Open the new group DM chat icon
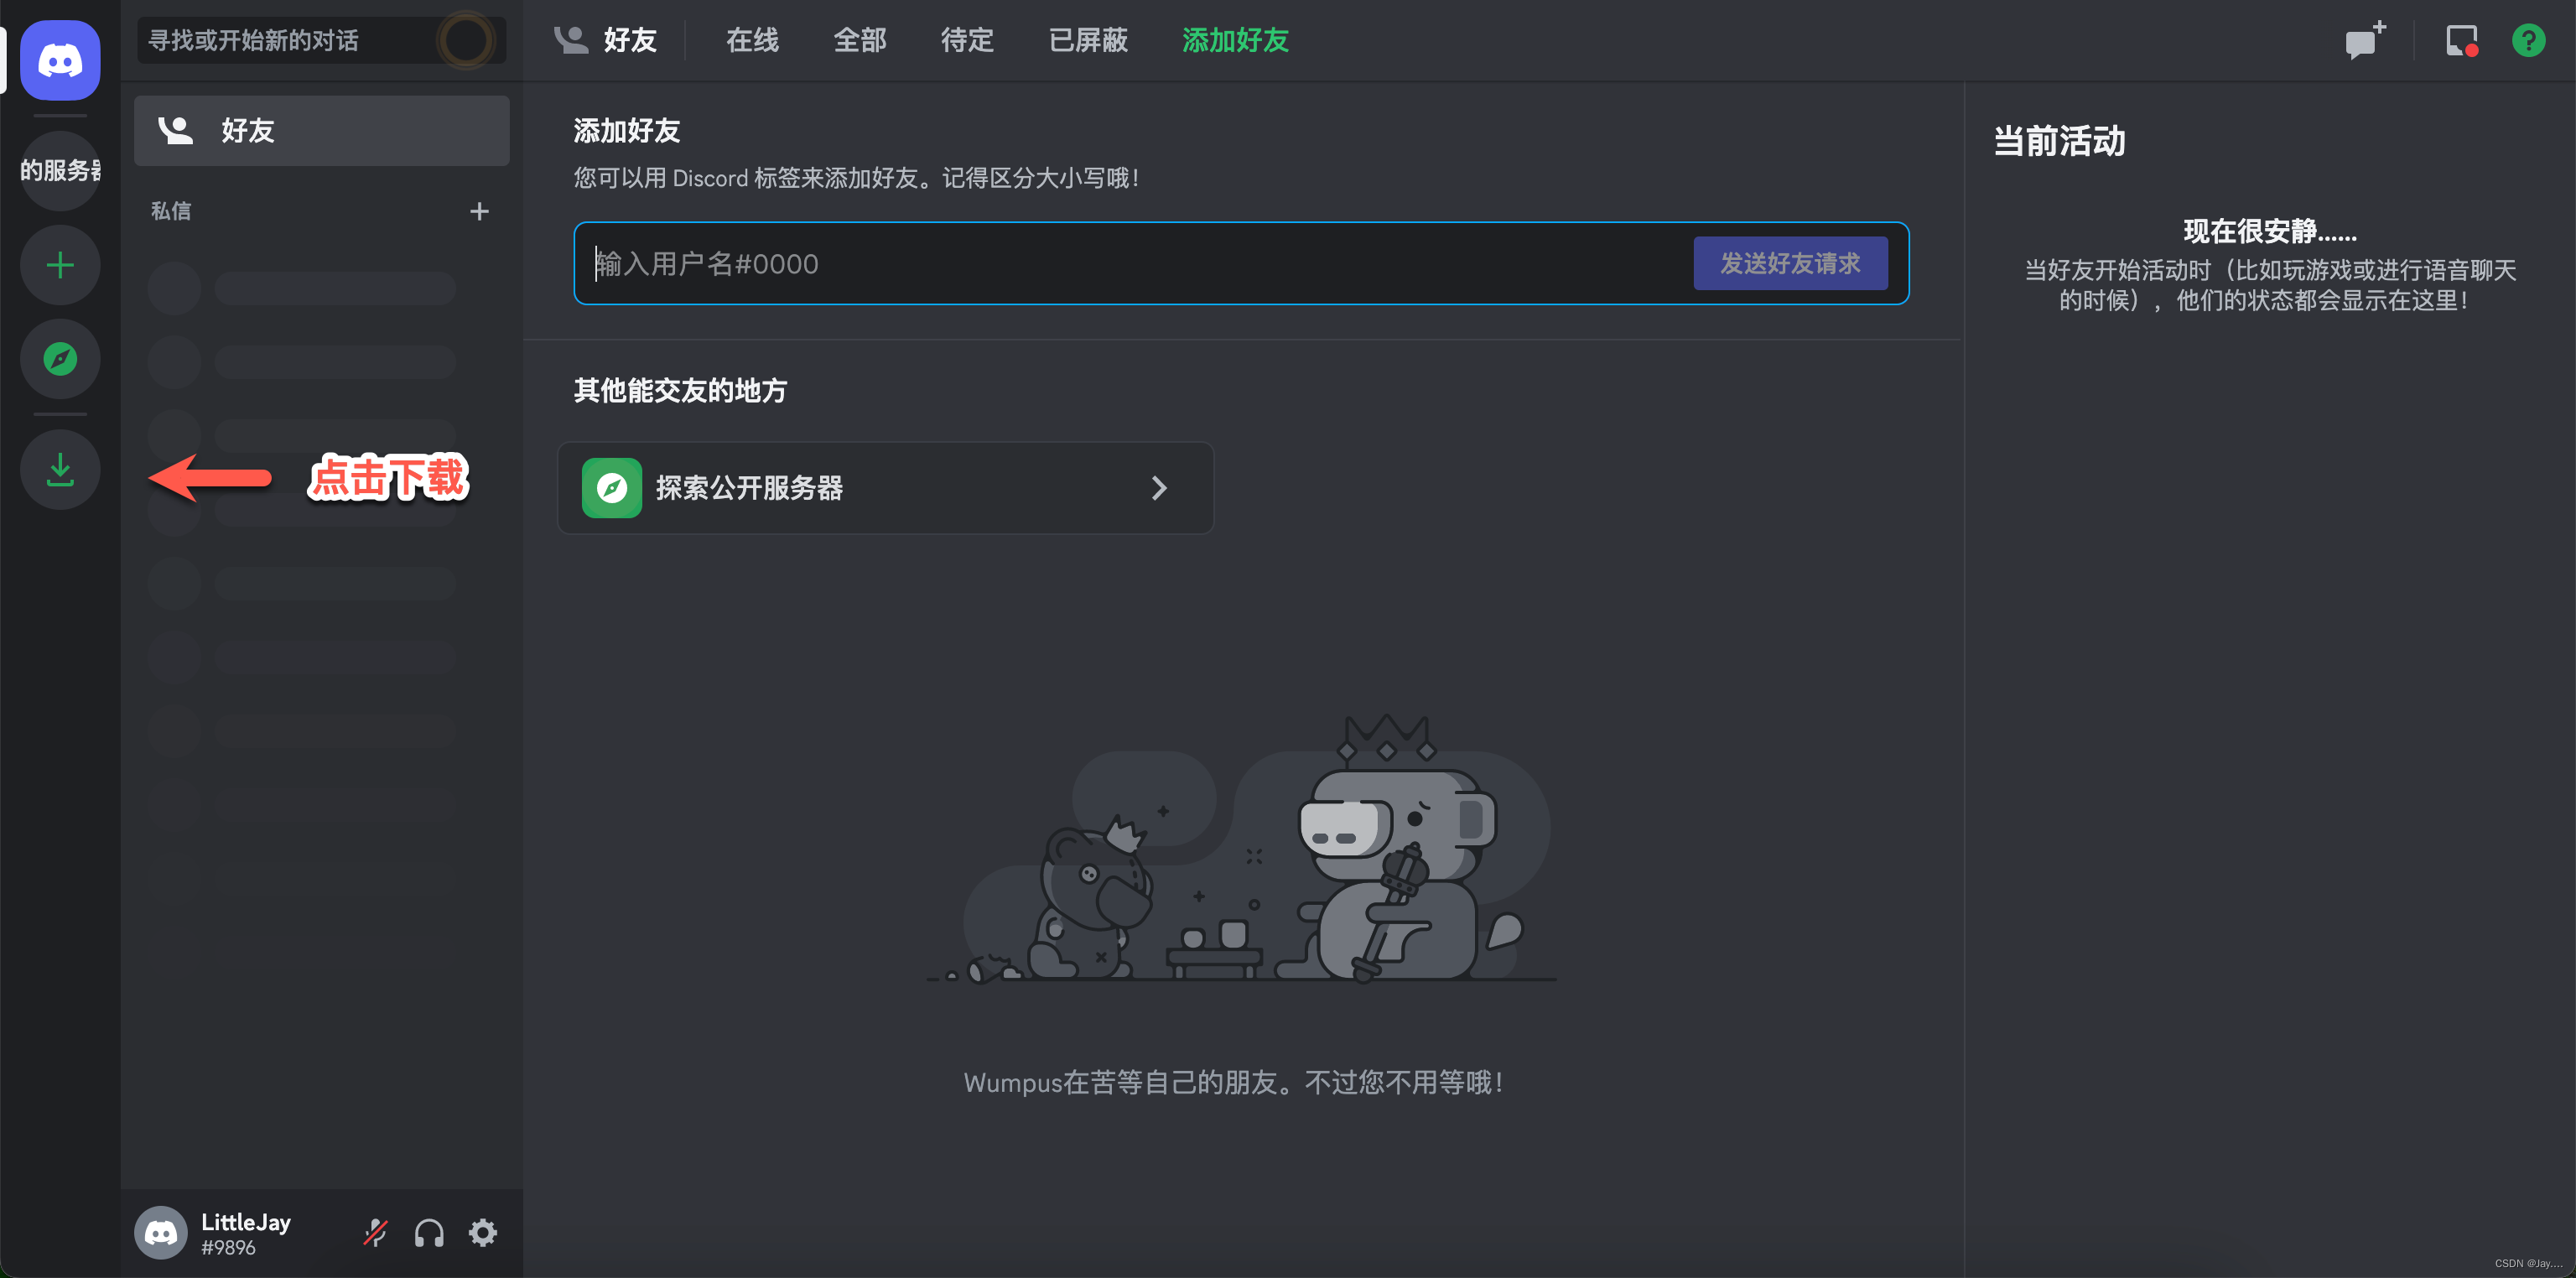Image resolution: width=2576 pixels, height=1278 pixels. tap(2365, 40)
